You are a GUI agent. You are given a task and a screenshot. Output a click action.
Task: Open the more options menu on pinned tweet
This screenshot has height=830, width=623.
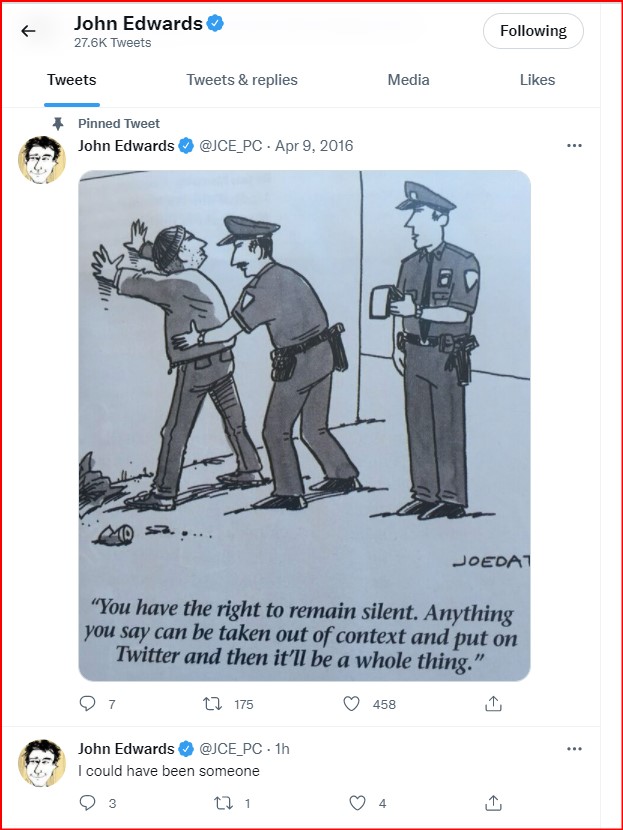click(574, 146)
